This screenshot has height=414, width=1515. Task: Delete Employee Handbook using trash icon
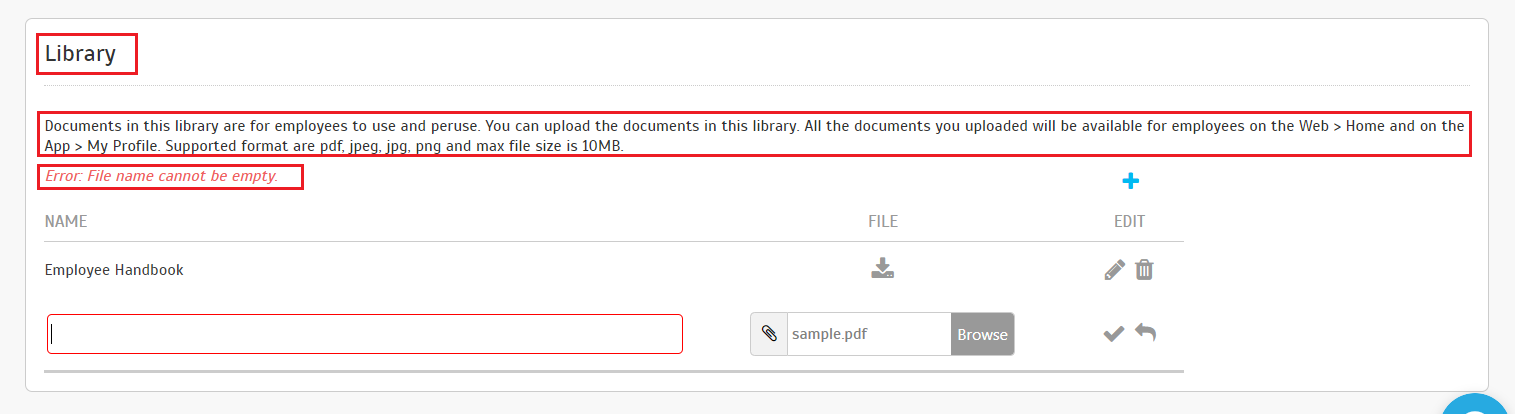[1145, 270]
